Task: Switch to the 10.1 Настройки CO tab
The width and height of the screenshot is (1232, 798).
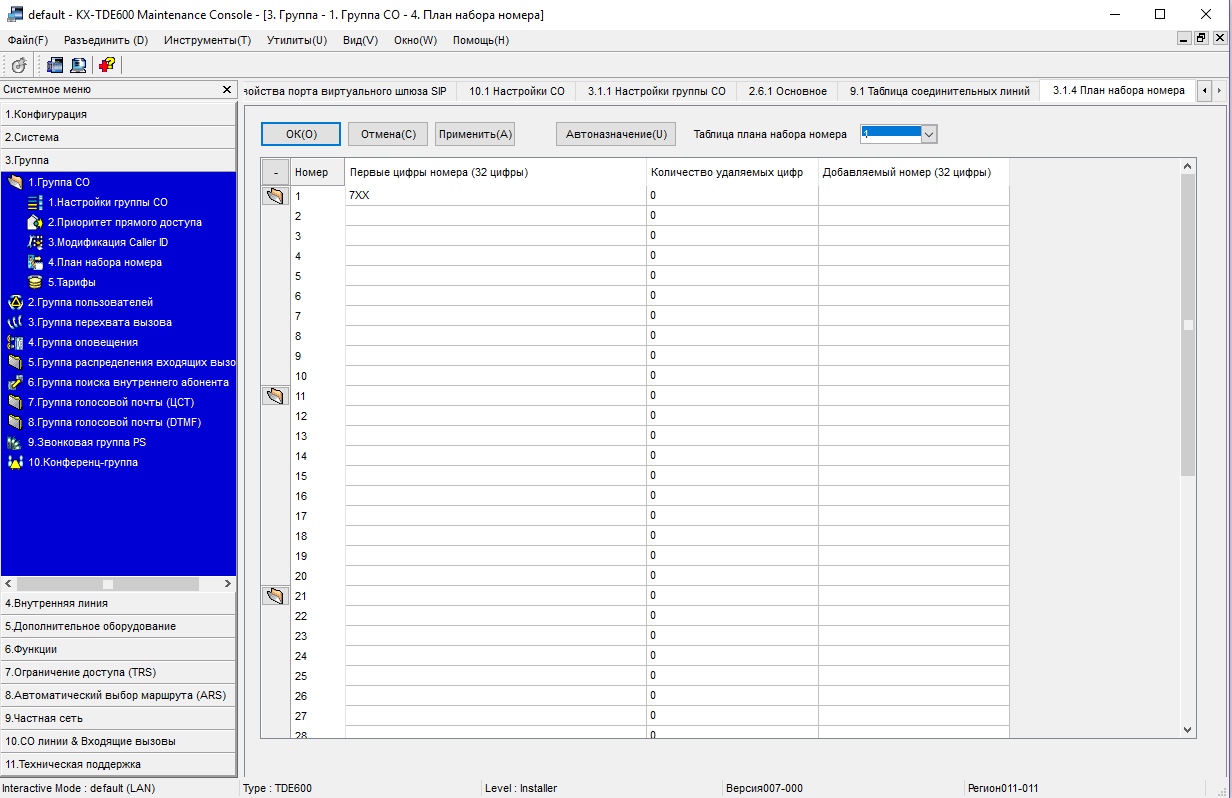Action: 516,91
